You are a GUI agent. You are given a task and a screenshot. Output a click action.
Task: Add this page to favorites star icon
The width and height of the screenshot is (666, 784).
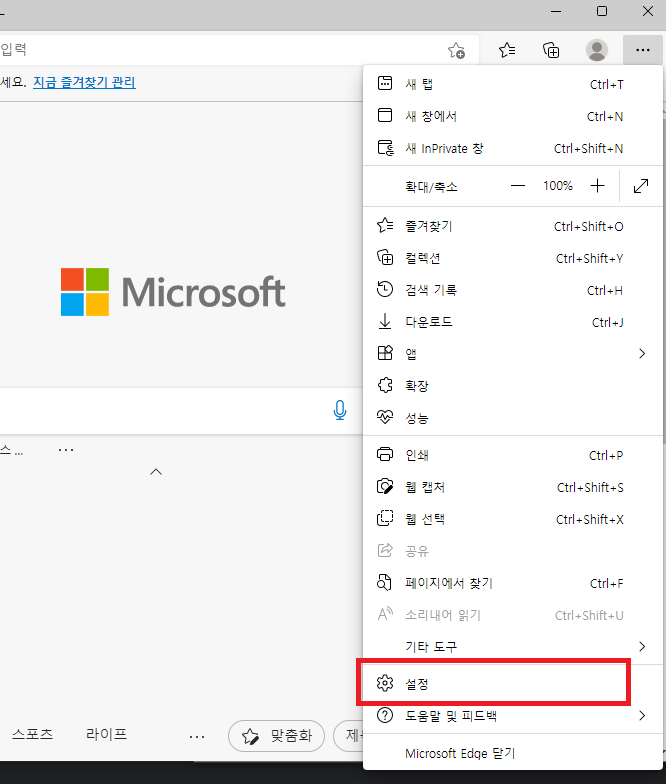pos(456,50)
